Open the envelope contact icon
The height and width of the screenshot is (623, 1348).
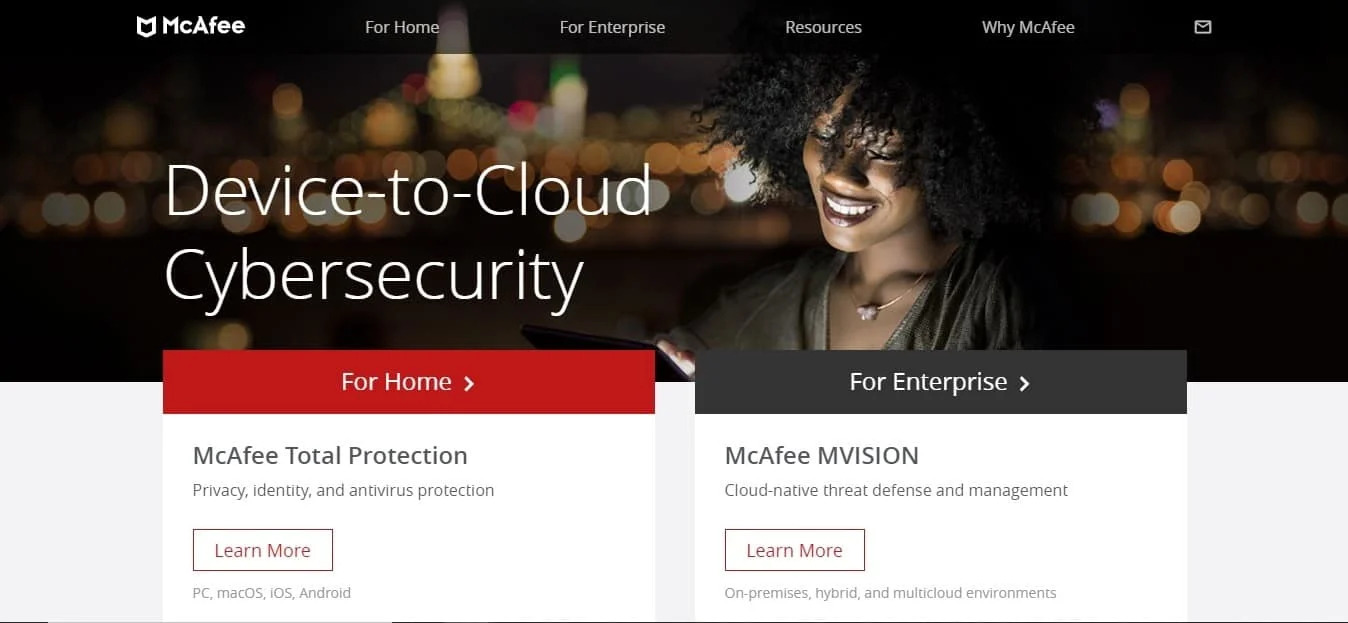1203,27
